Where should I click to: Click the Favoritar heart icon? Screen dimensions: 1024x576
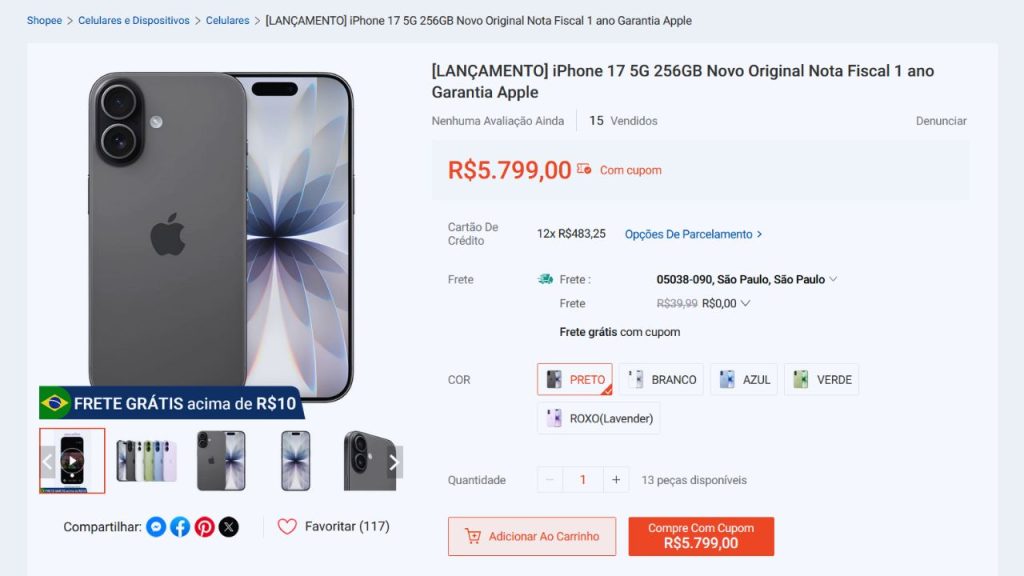click(287, 526)
